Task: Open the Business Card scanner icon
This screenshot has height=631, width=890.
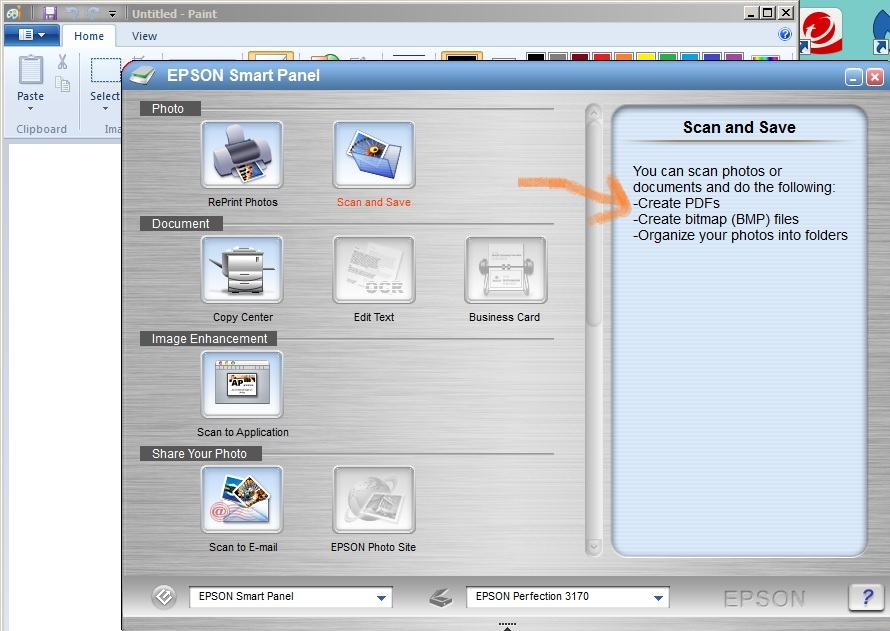Action: click(x=505, y=270)
